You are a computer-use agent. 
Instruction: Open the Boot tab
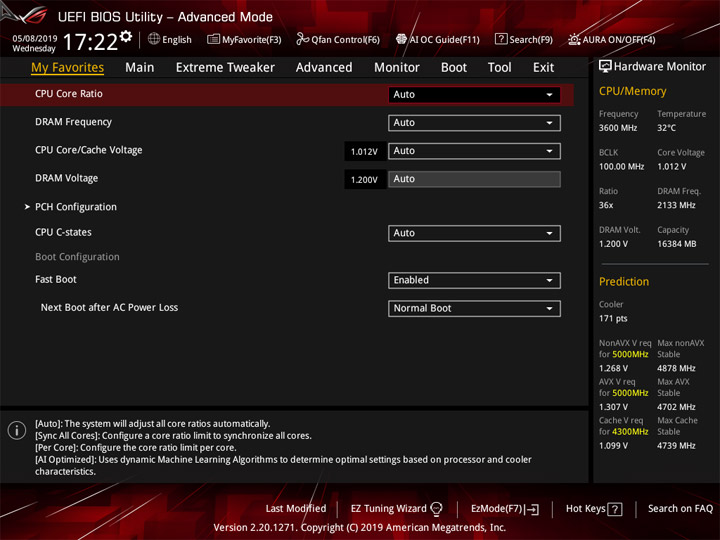coord(454,68)
